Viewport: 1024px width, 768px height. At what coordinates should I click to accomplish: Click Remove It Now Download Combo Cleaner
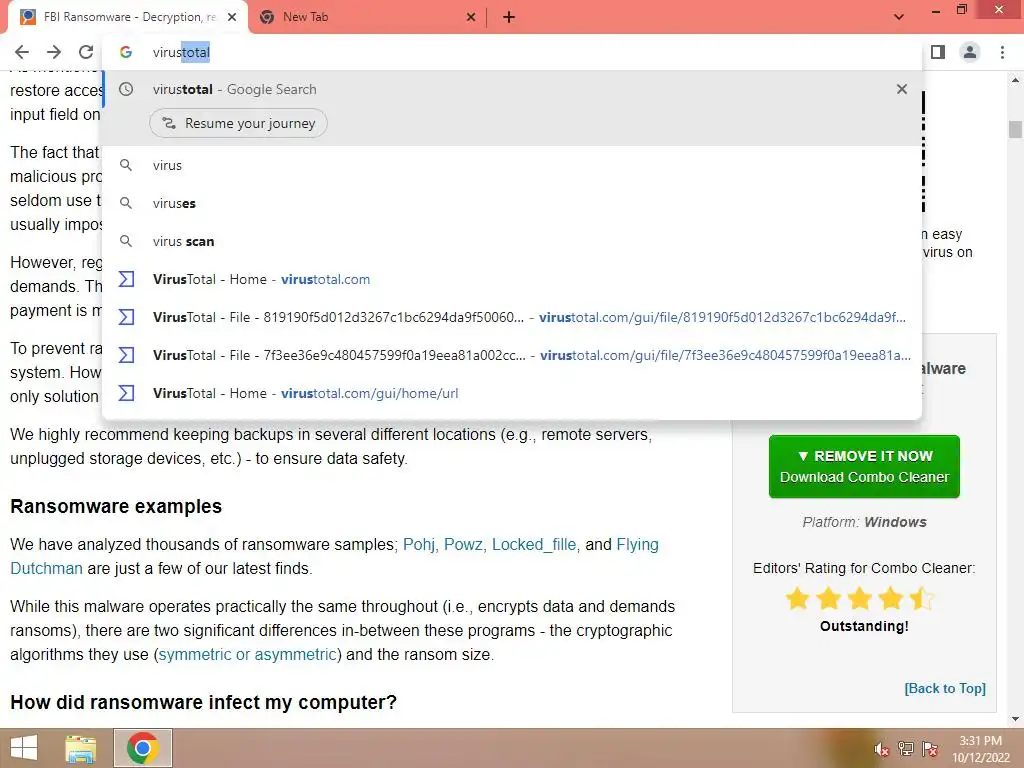tap(864, 466)
